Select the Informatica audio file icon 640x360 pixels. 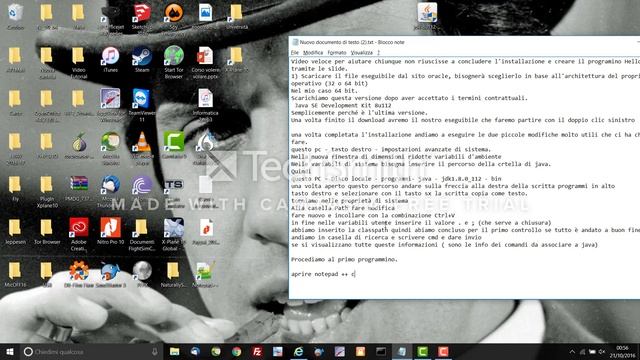point(205,105)
